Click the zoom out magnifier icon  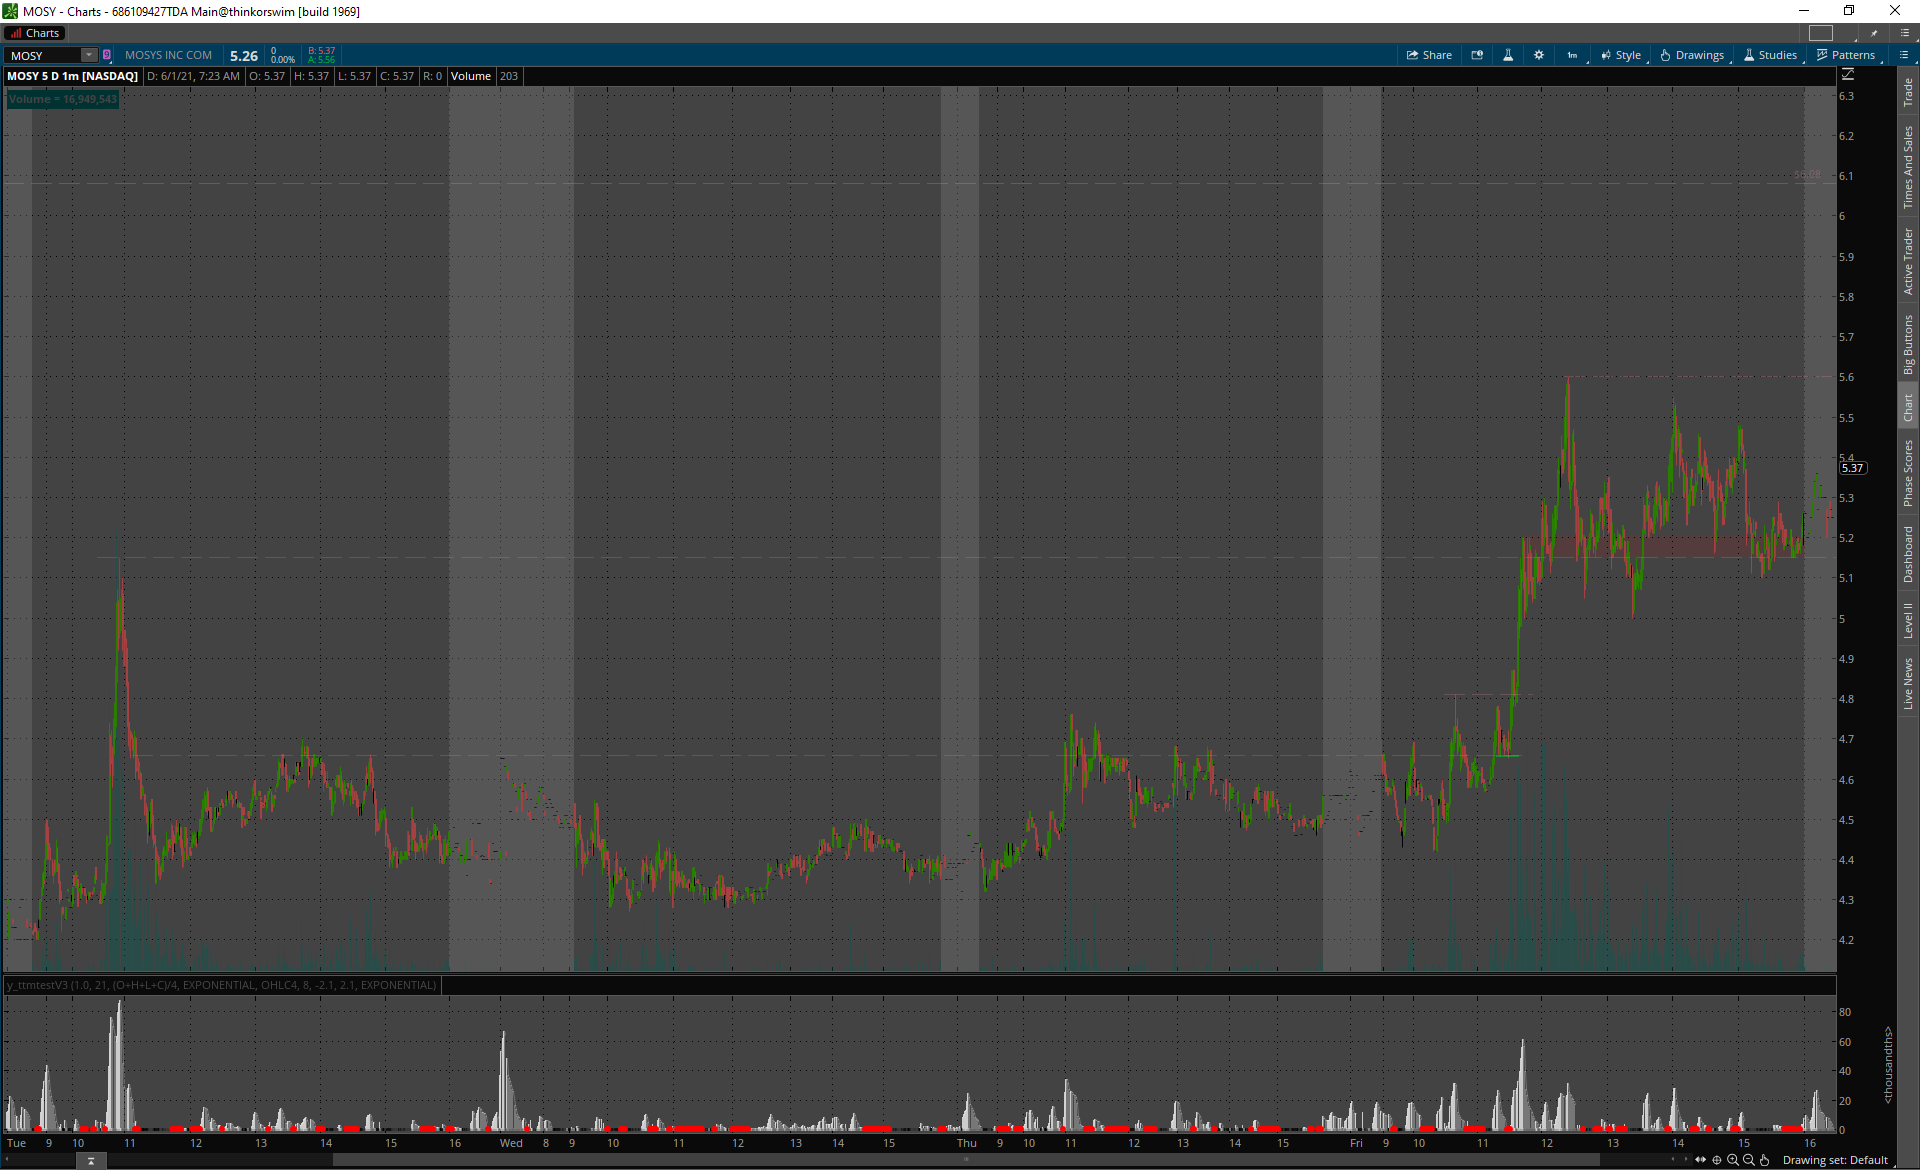click(x=1749, y=1160)
